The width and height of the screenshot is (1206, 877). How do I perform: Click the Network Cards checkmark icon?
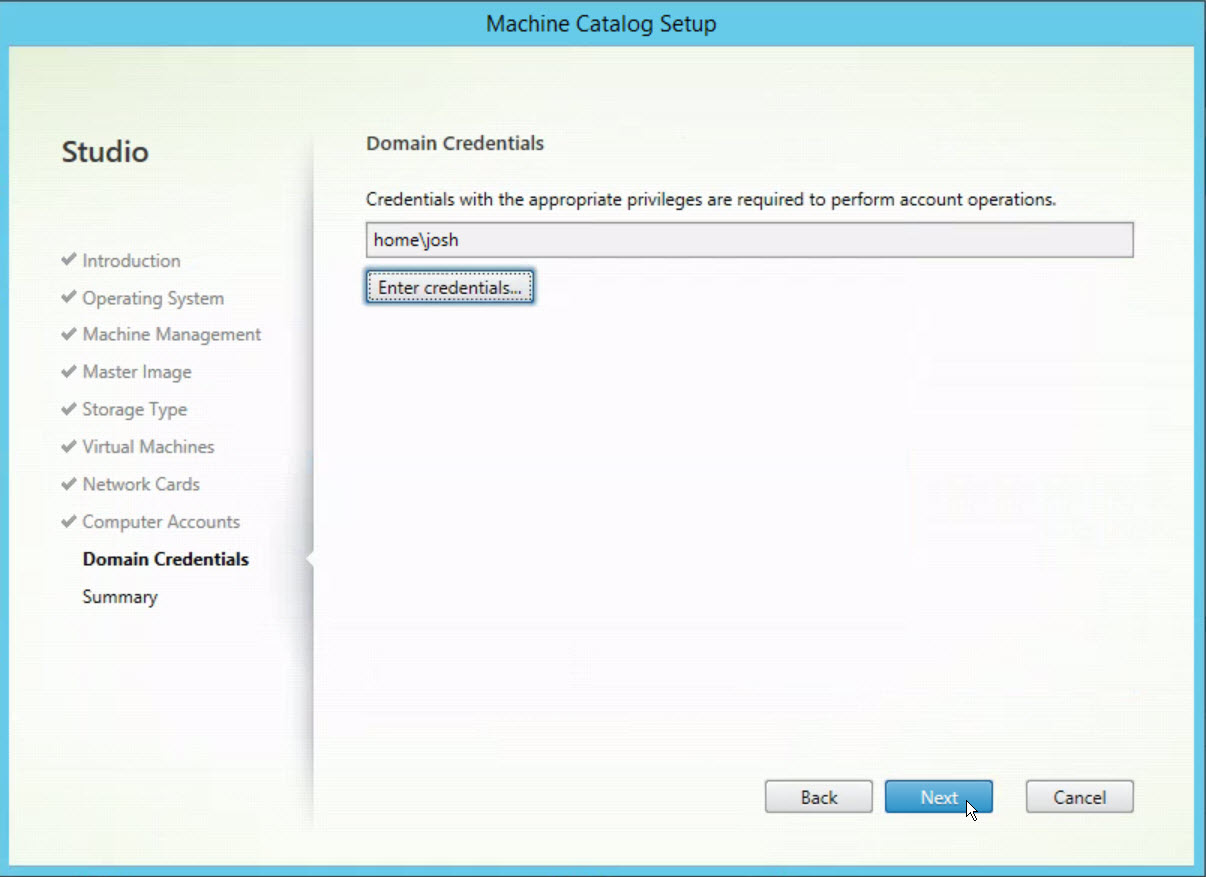pos(68,484)
